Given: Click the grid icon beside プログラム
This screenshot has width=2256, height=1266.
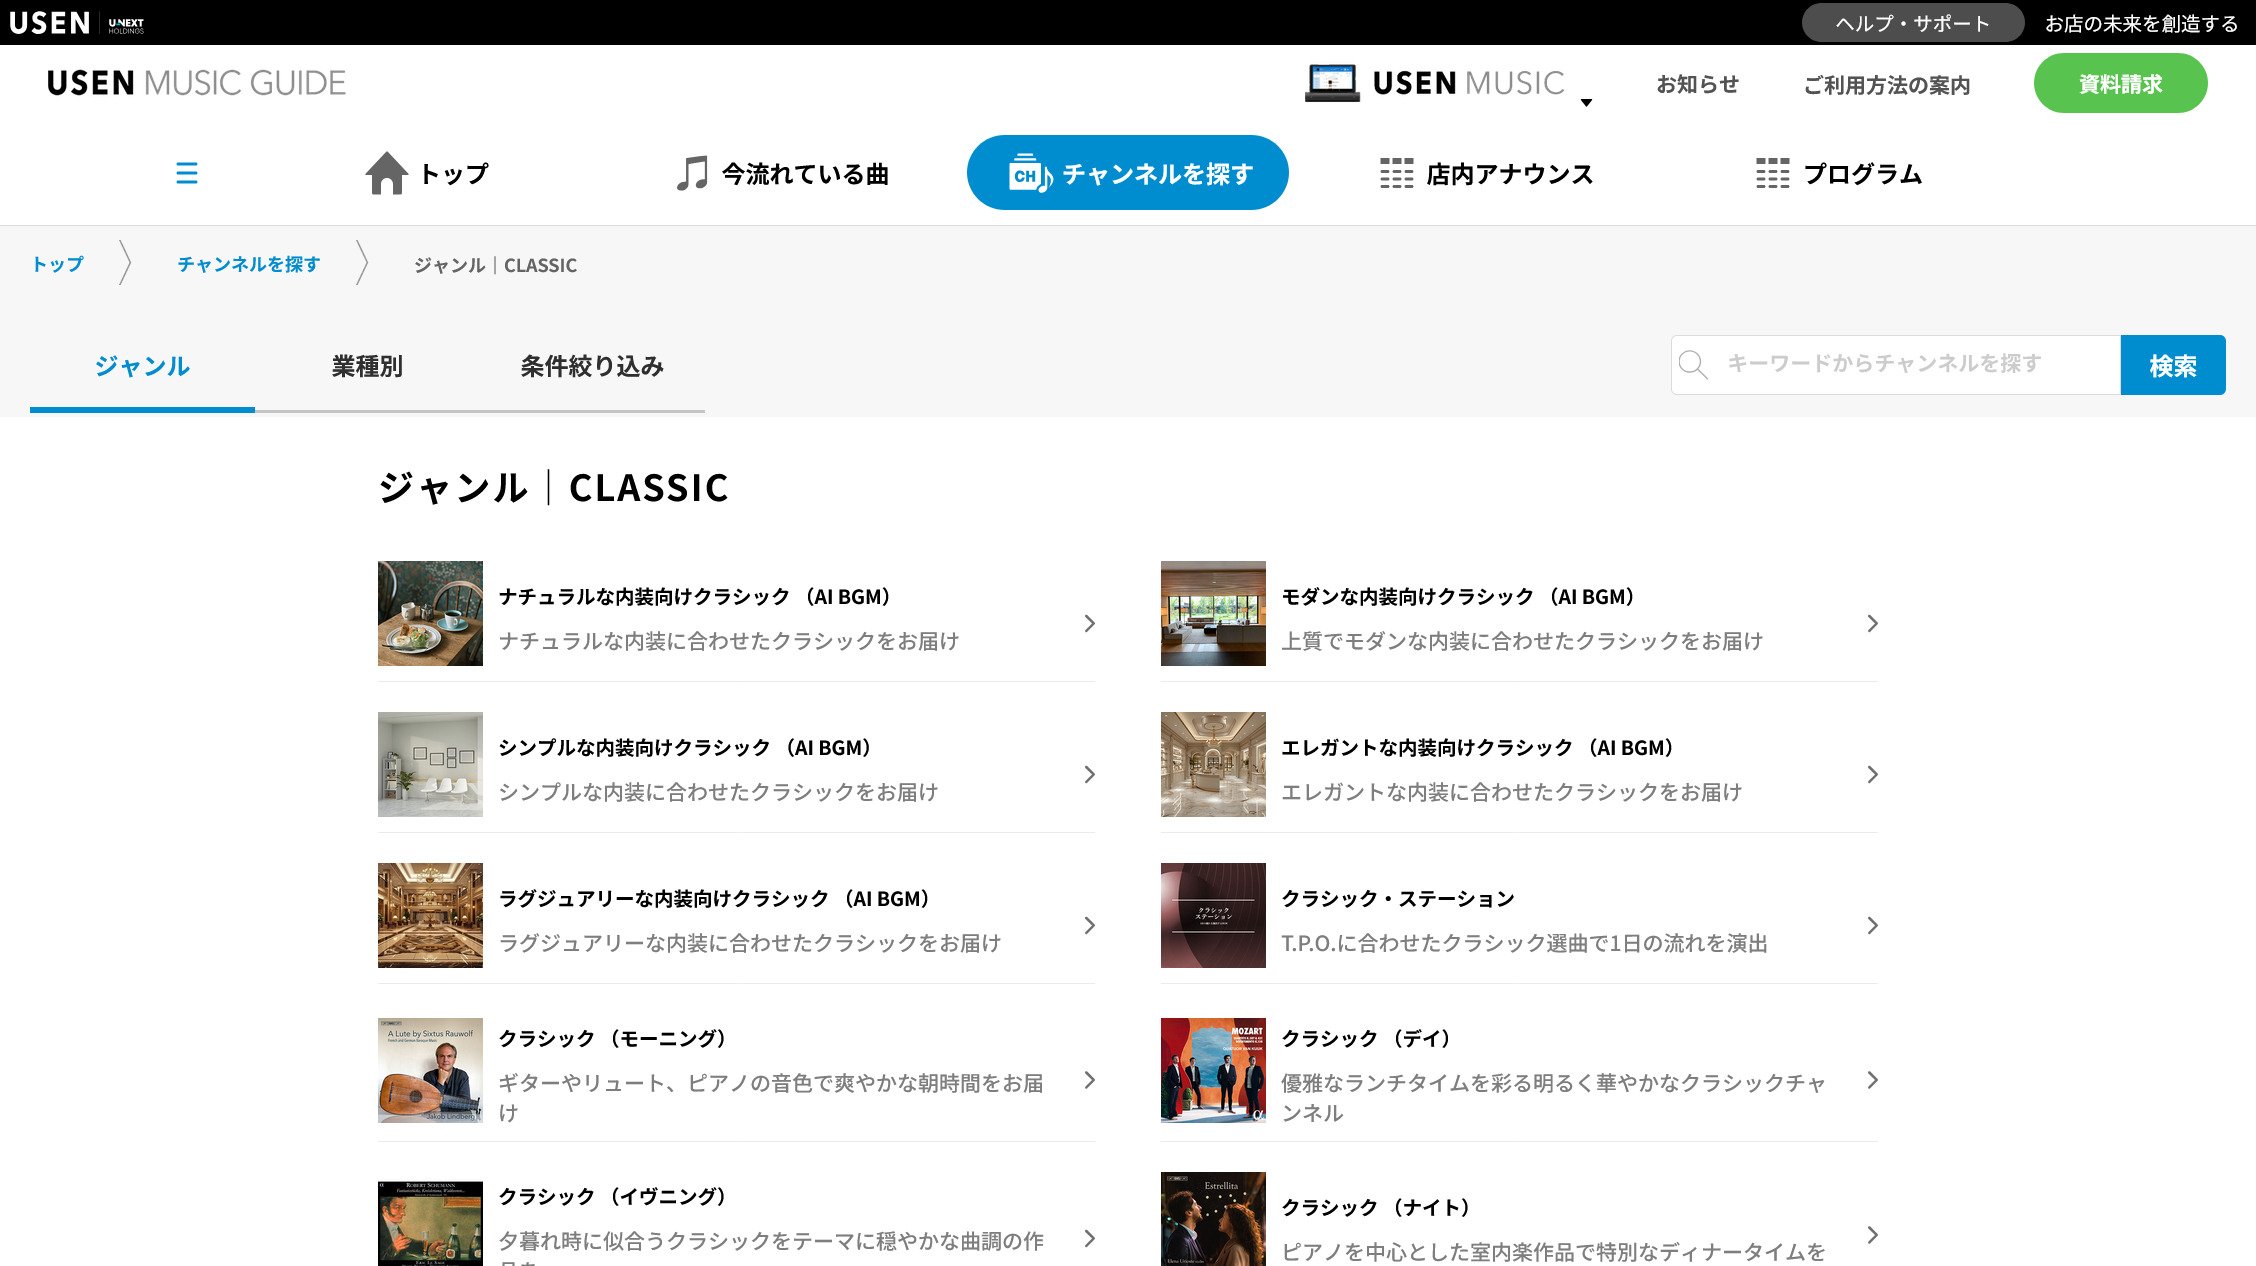Looking at the screenshot, I should pos(1772,173).
